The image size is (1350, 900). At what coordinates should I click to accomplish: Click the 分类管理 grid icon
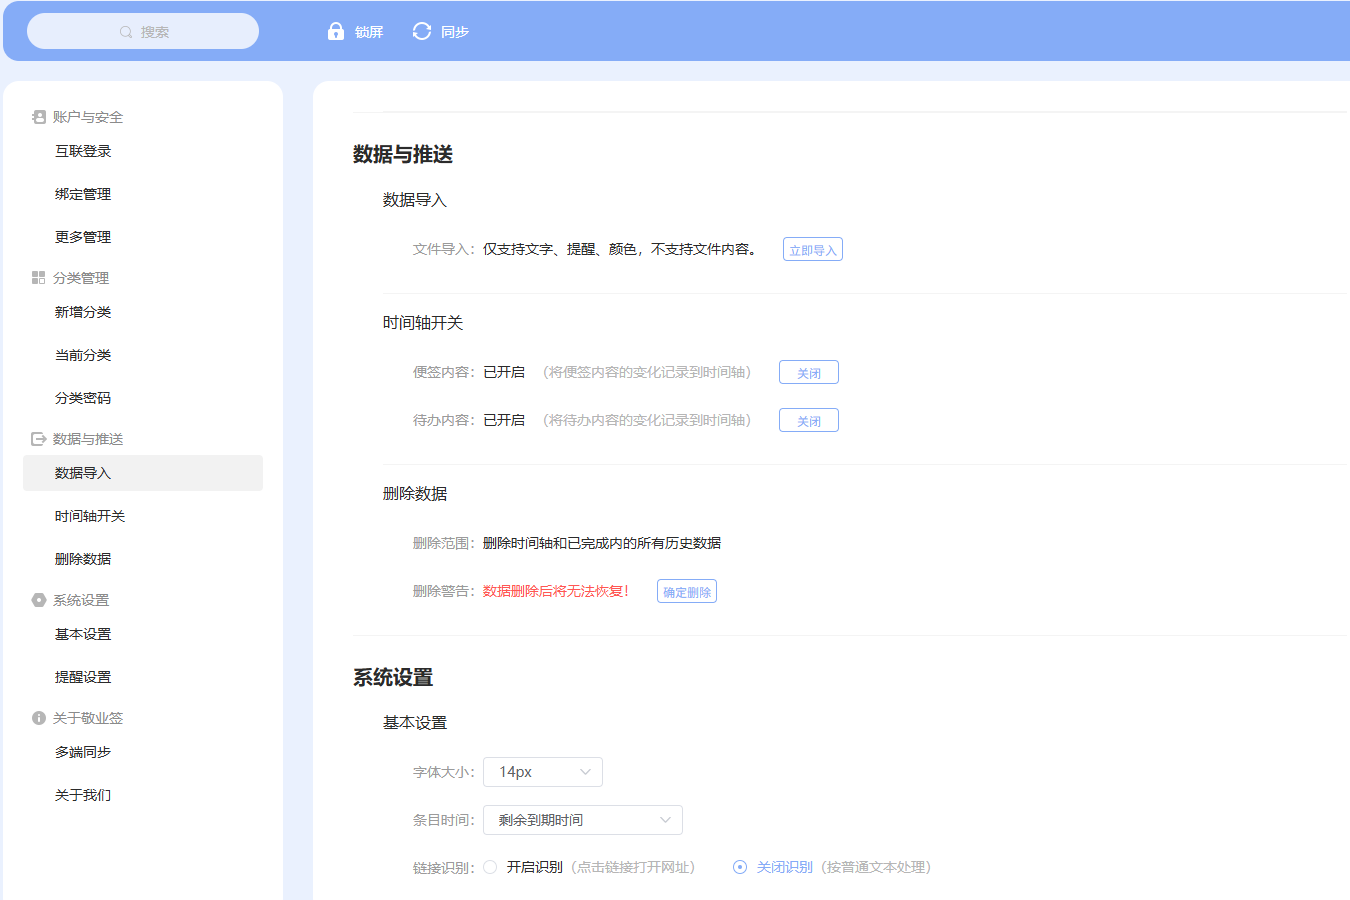coord(37,277)
